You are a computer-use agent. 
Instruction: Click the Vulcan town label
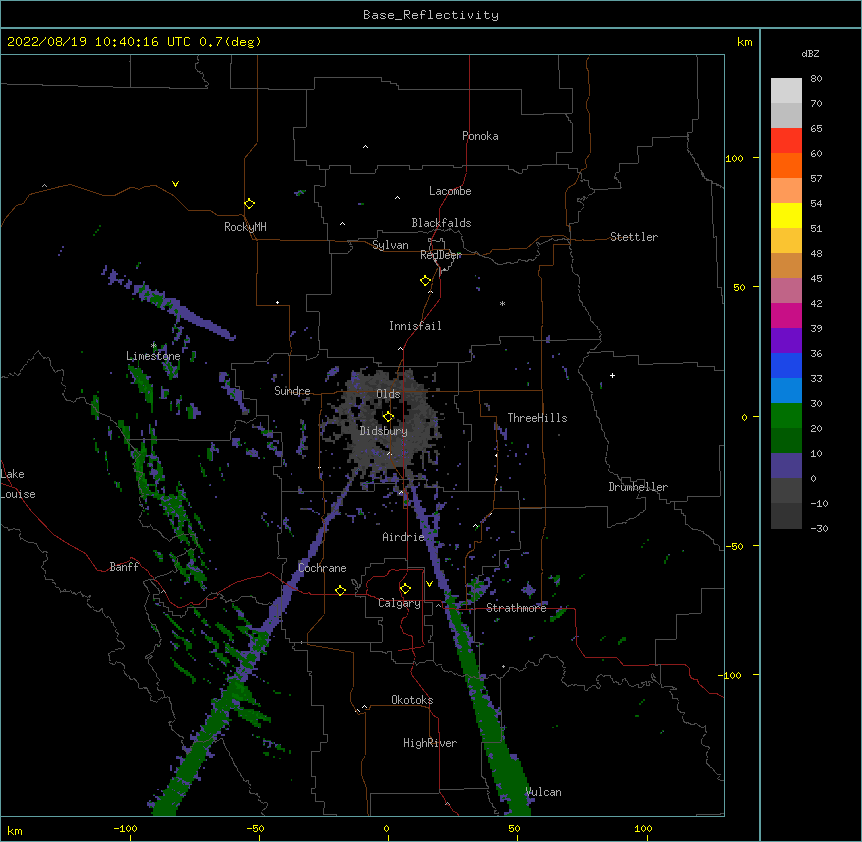pyautogui.click(x=543, y=792)
